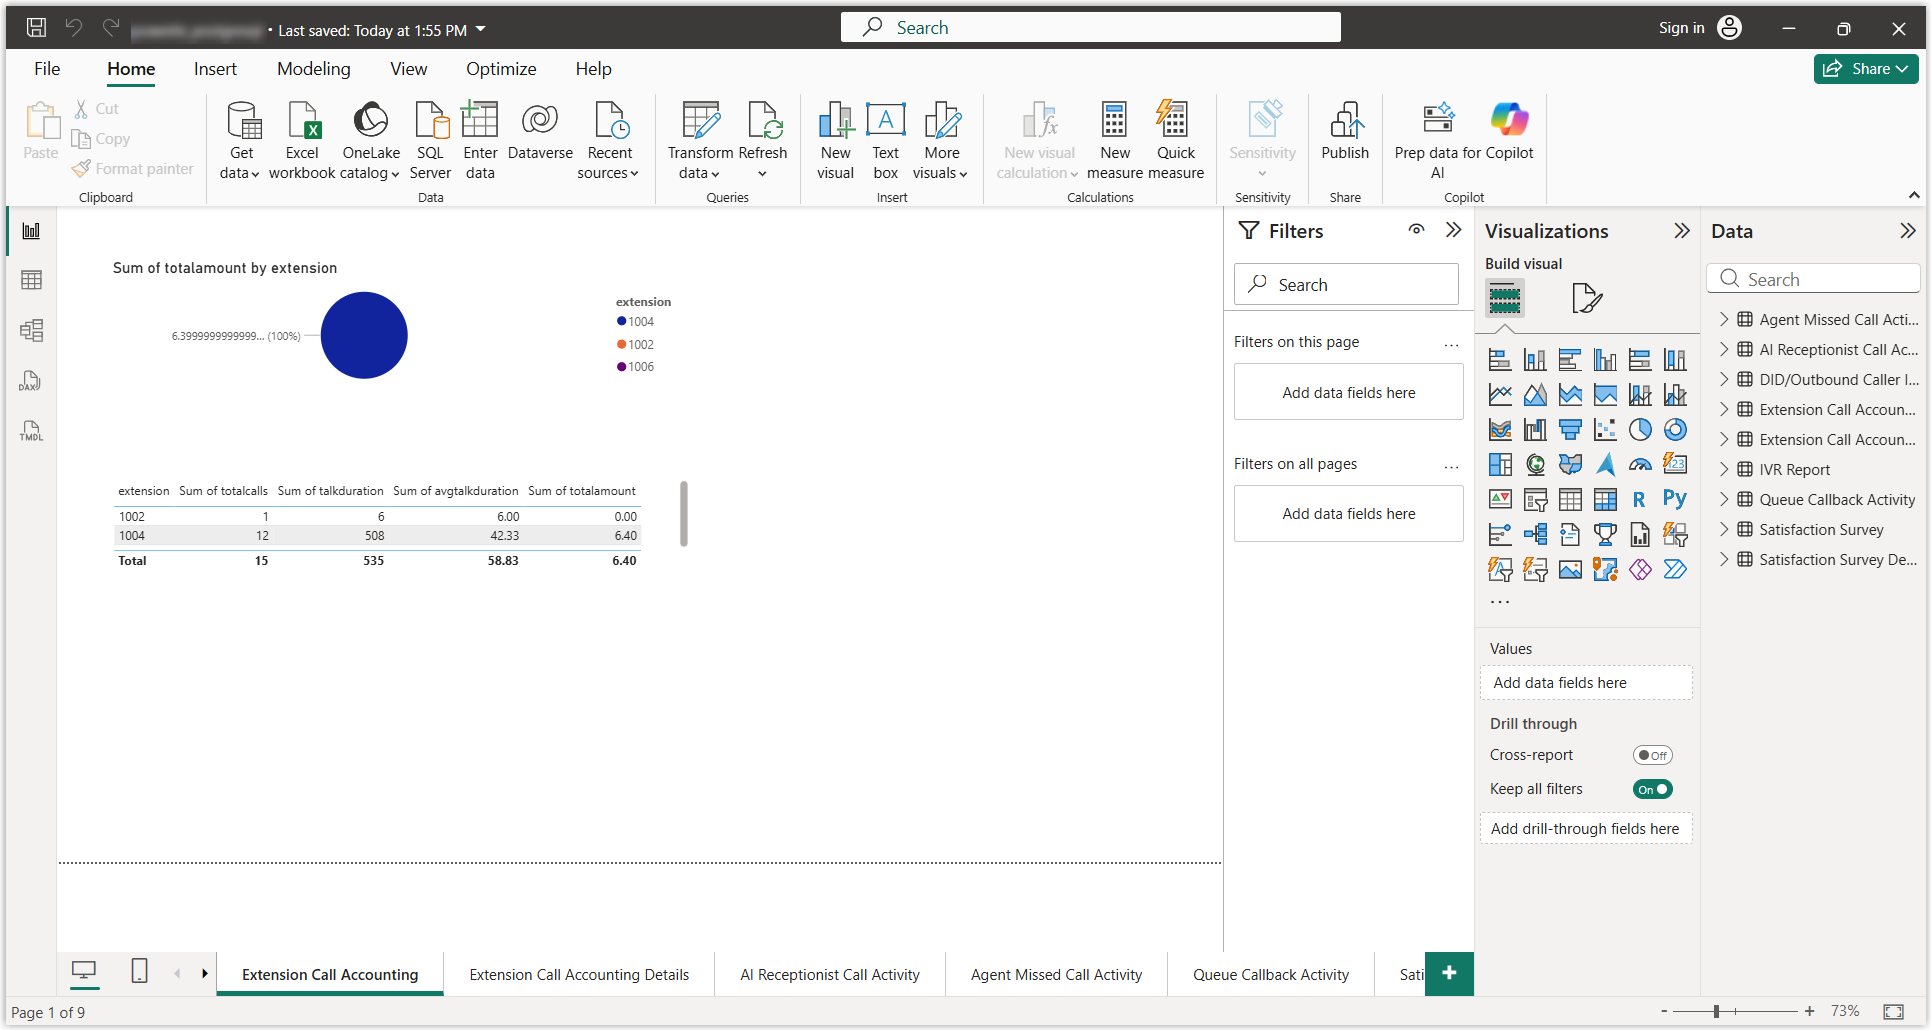
Task: Insert a Text box
Action: (x=886, y=140)
